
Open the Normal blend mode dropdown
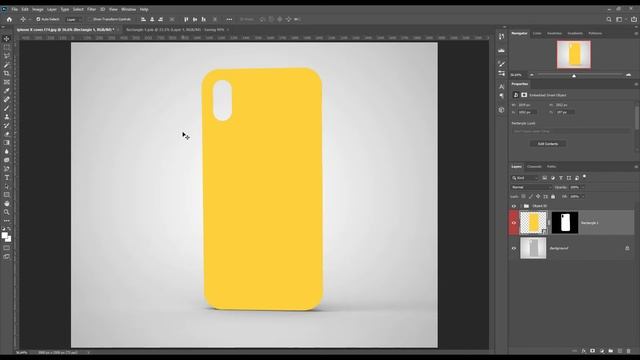tap(531, 187)
